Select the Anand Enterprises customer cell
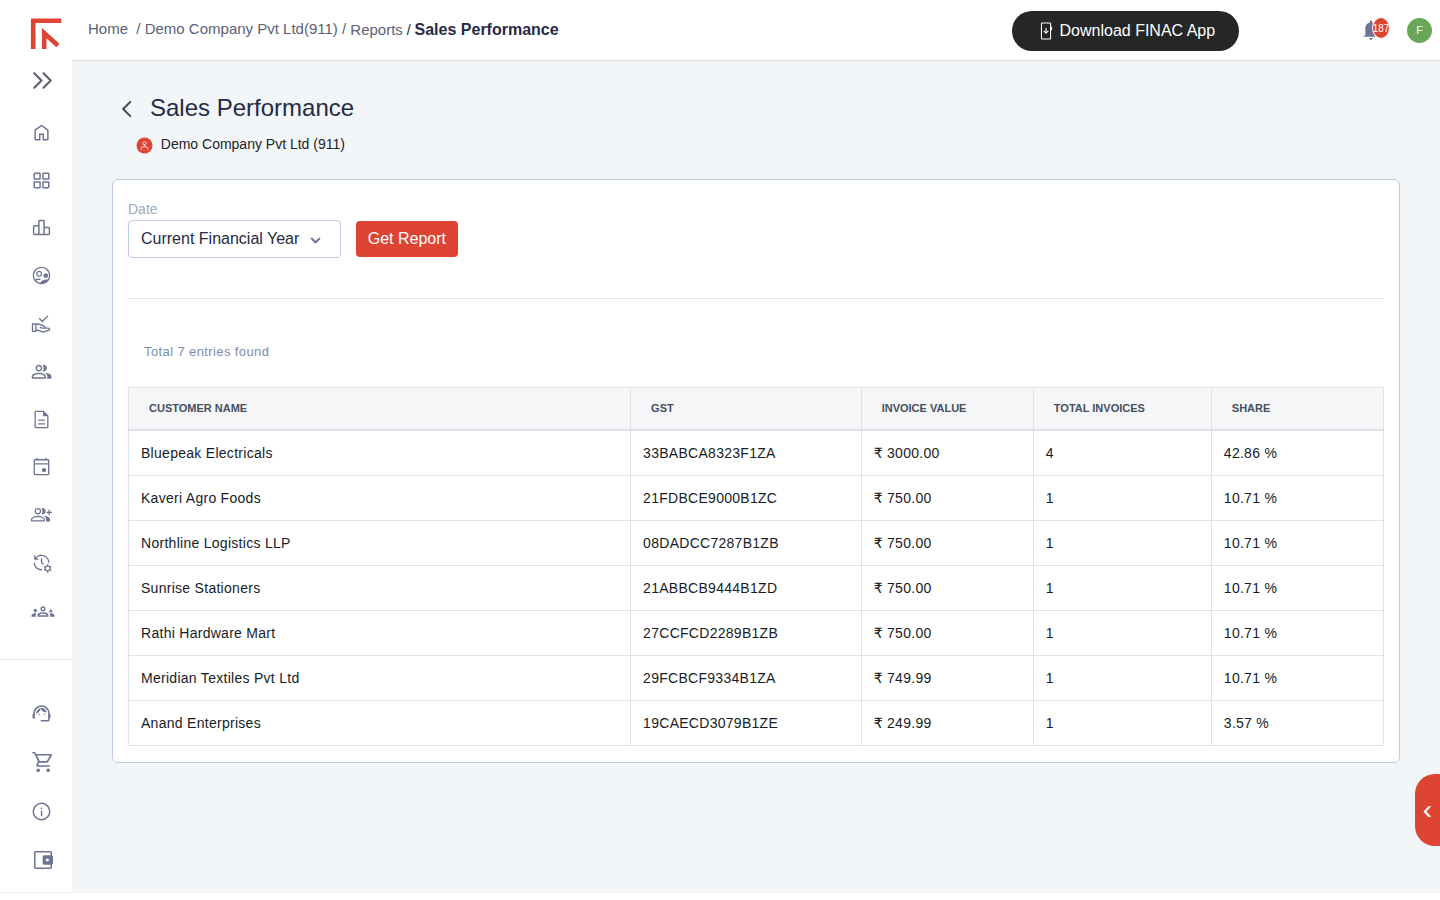 [379, 723]
